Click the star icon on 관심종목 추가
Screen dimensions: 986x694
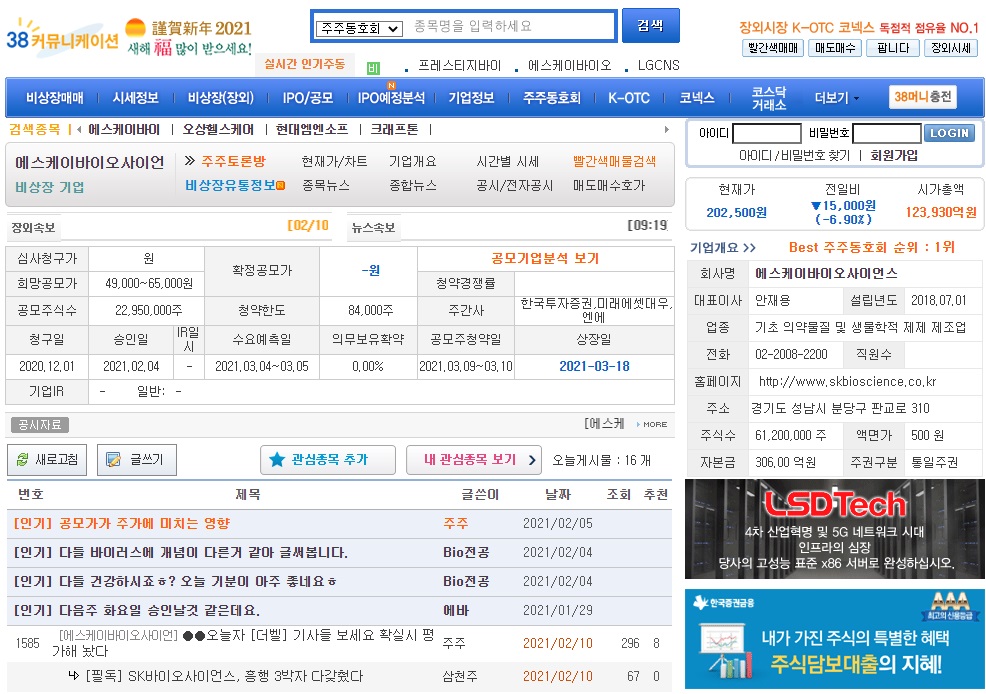pos(277,460)
